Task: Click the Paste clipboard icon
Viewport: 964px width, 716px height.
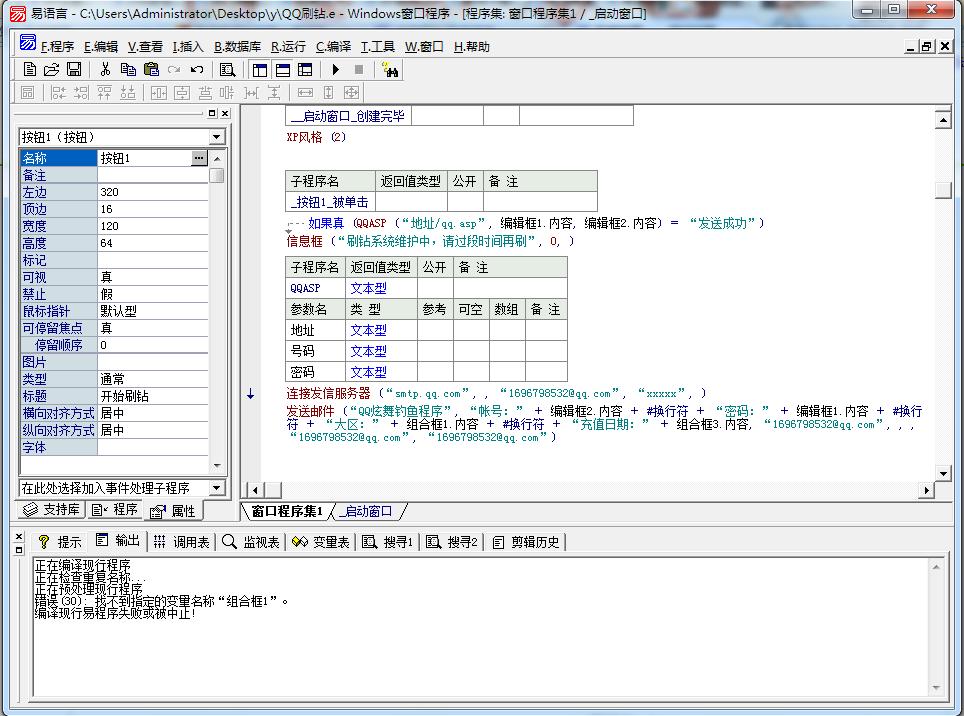Action: click(x=151, y=70)
